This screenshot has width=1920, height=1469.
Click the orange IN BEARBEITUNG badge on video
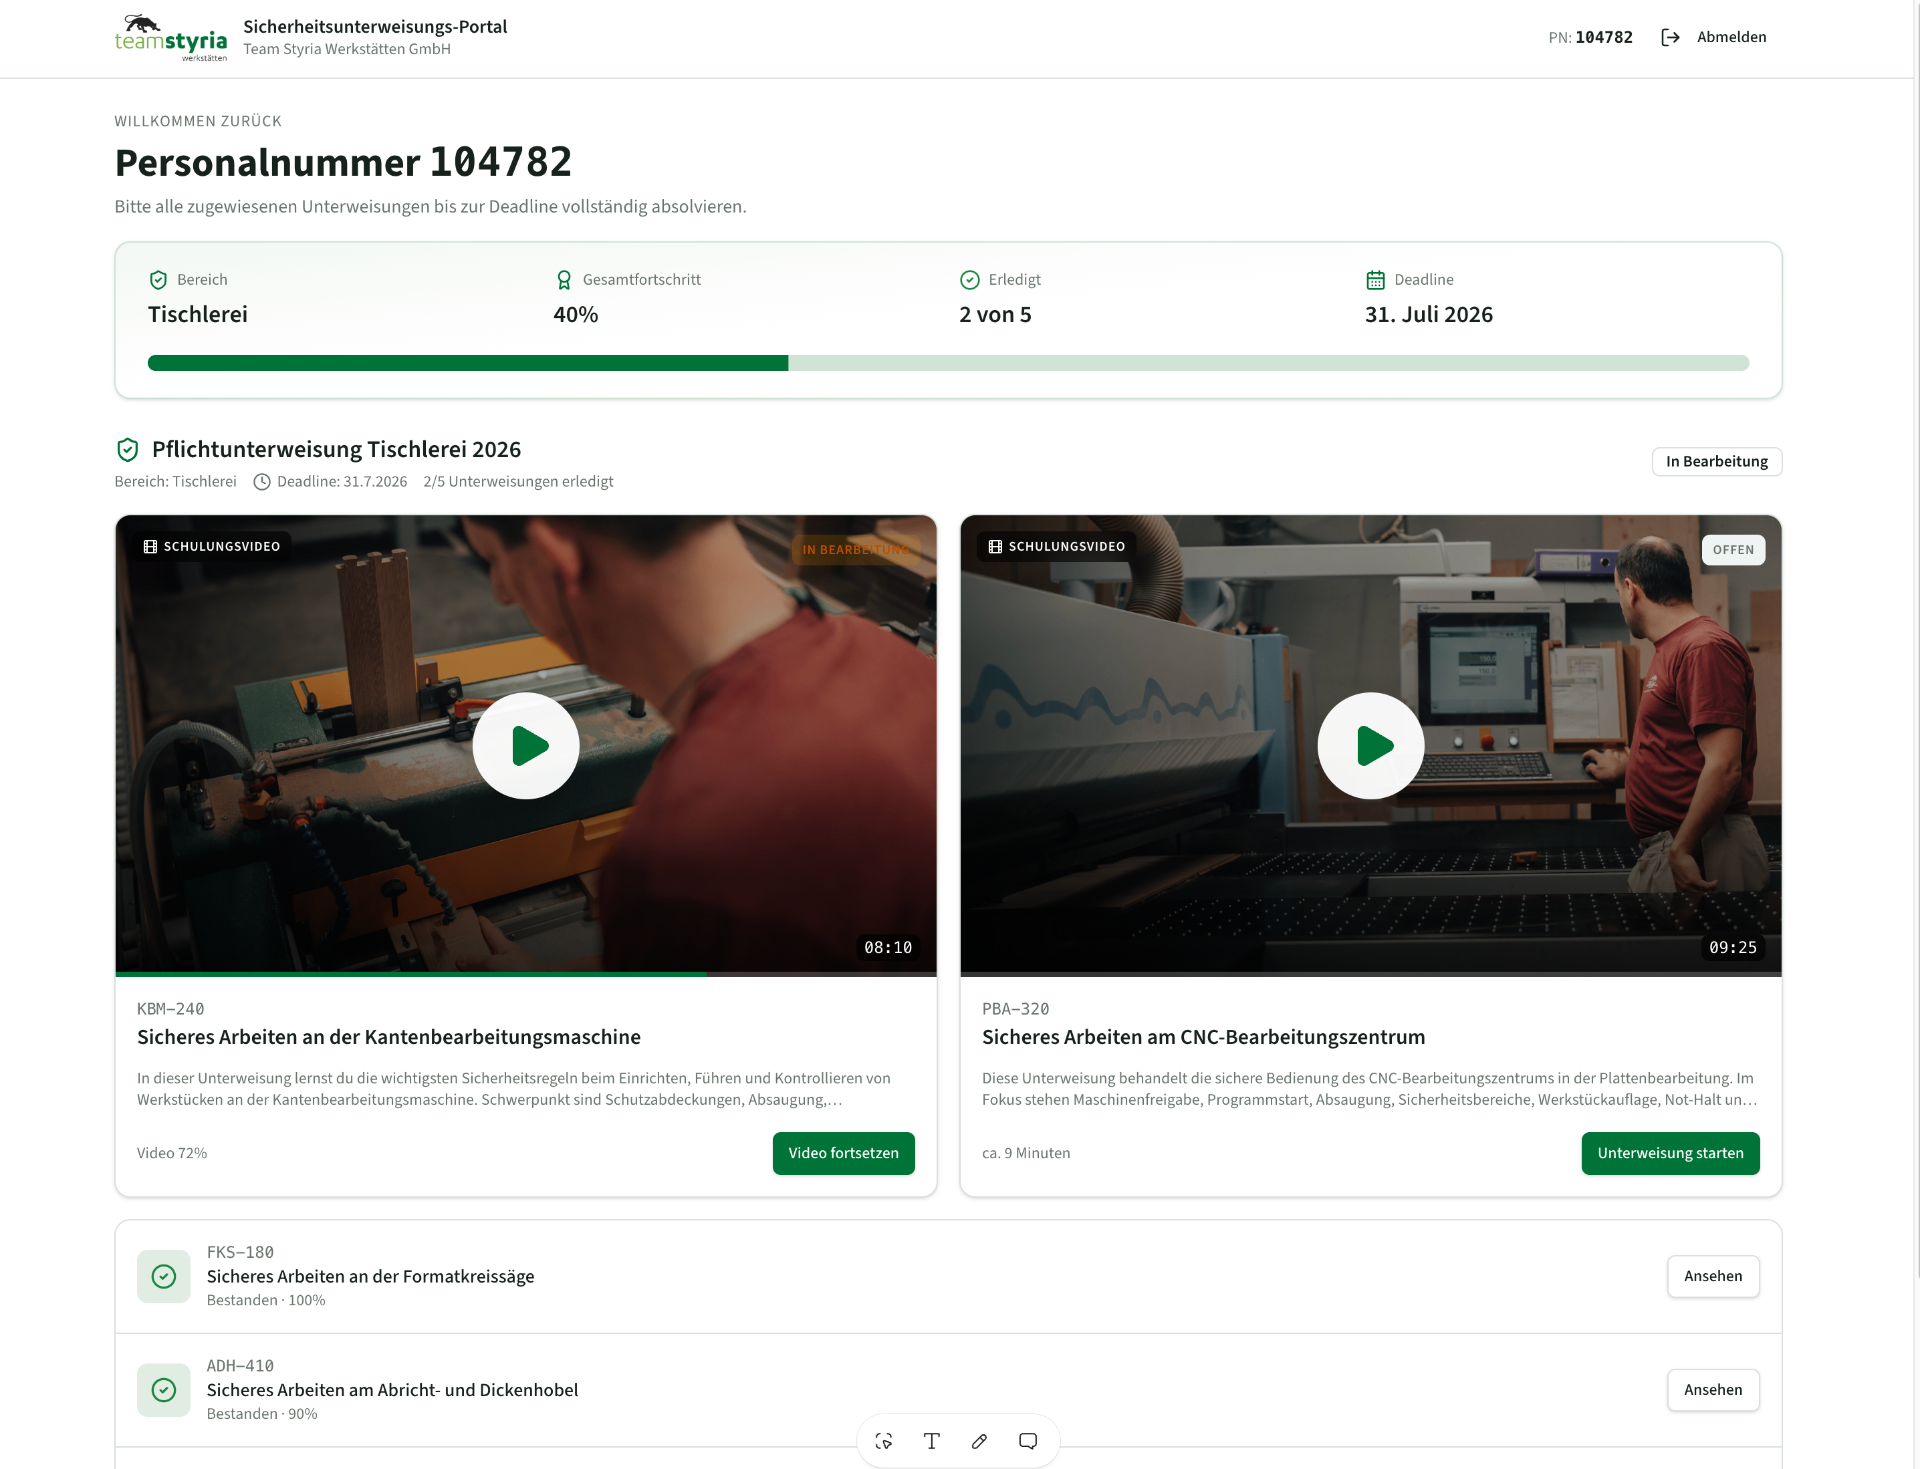pyautogui.click(x=856, y=550)
